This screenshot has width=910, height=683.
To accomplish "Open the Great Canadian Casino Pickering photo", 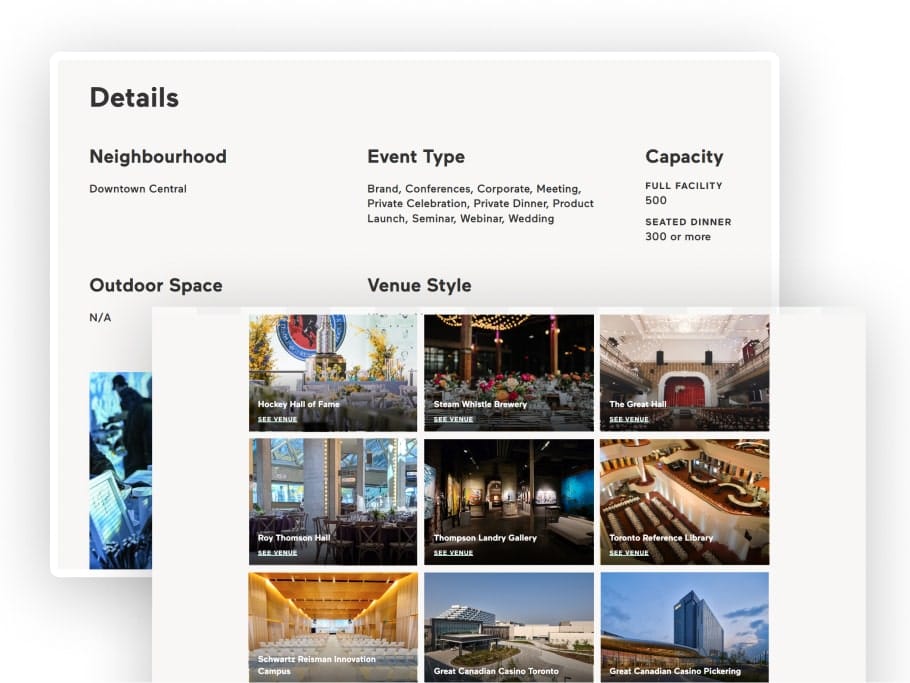I will pyautogui.click(x=685, y=627).
